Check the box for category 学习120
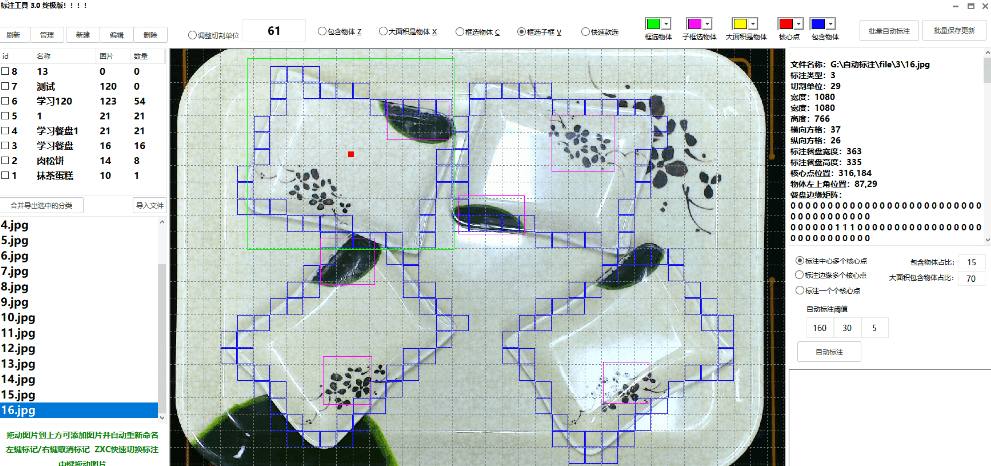The width and height of the screenshot is (991, 466). [x=6, y=102]
